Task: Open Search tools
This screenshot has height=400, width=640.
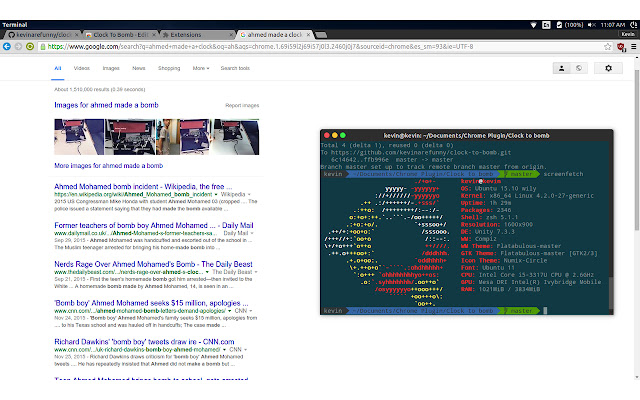Action: click(235, 68)
